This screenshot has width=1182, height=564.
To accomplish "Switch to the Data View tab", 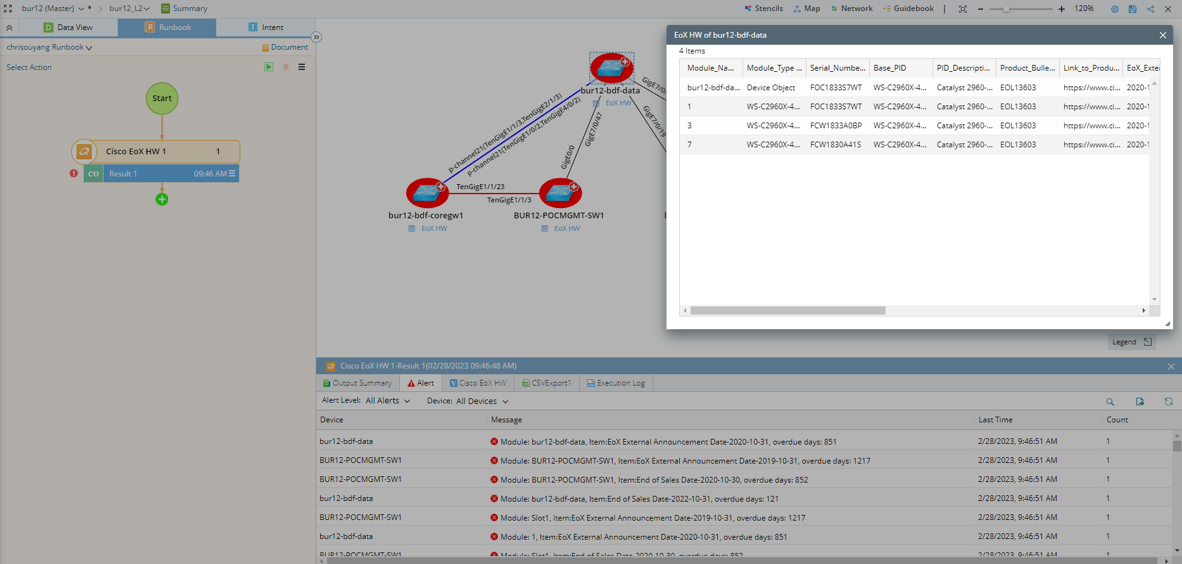I will [68, 27].
